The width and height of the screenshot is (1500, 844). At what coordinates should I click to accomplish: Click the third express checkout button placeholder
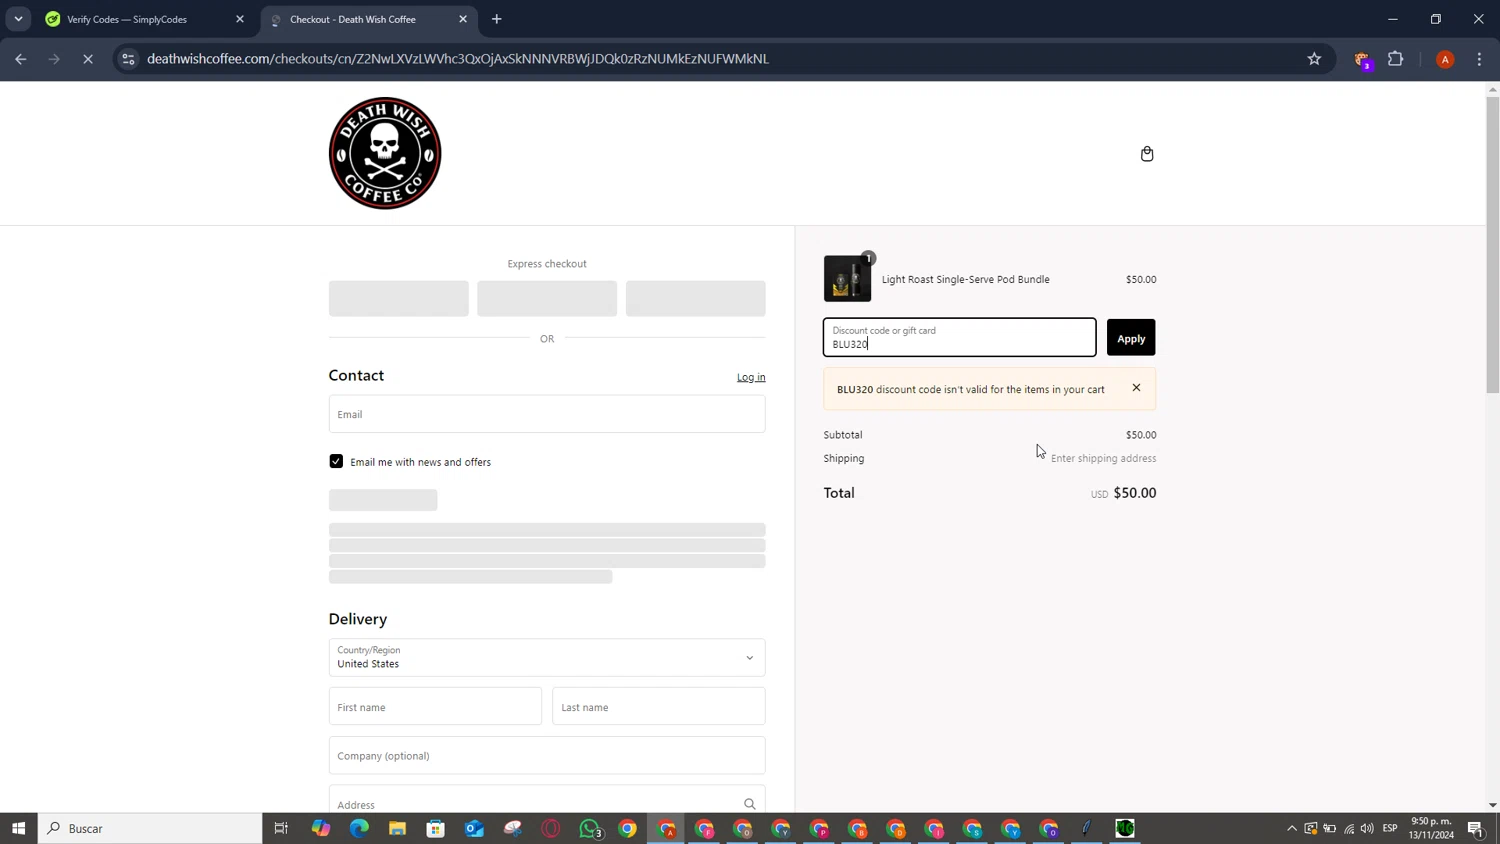pyautogui.click(x=695, y=298)
